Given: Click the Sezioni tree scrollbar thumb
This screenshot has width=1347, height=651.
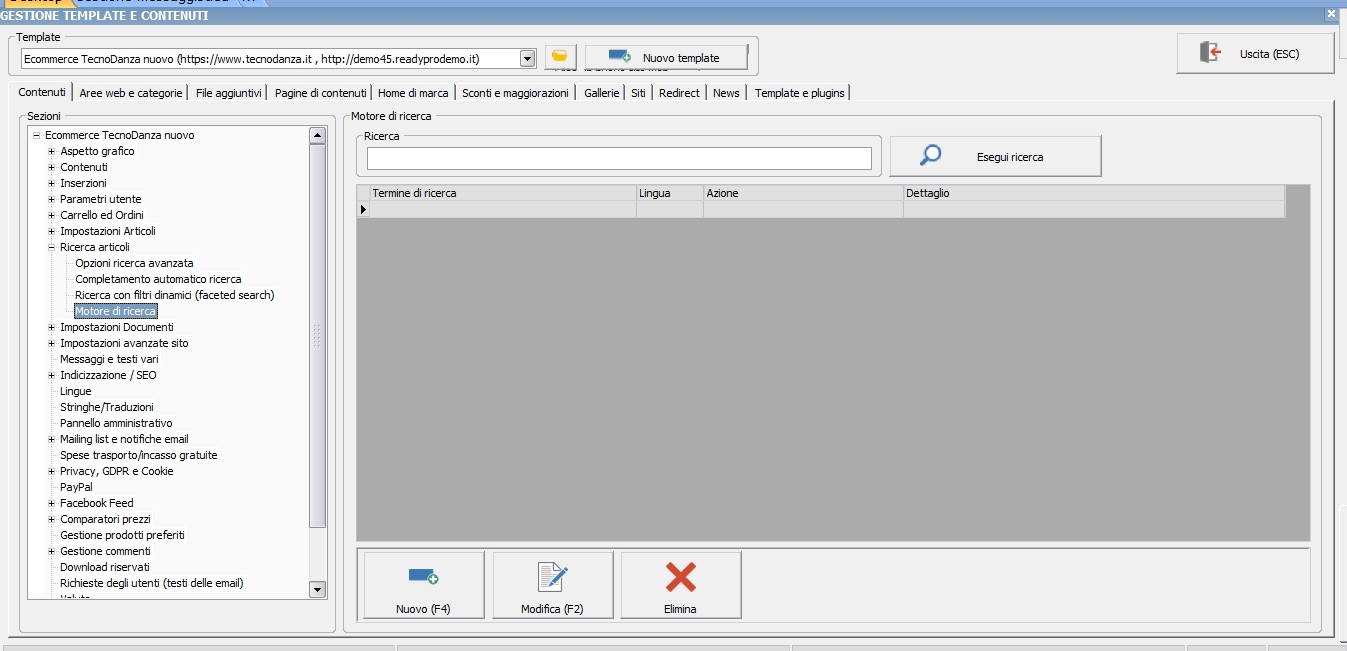Looking at the screenshot, I should [318, 336].
